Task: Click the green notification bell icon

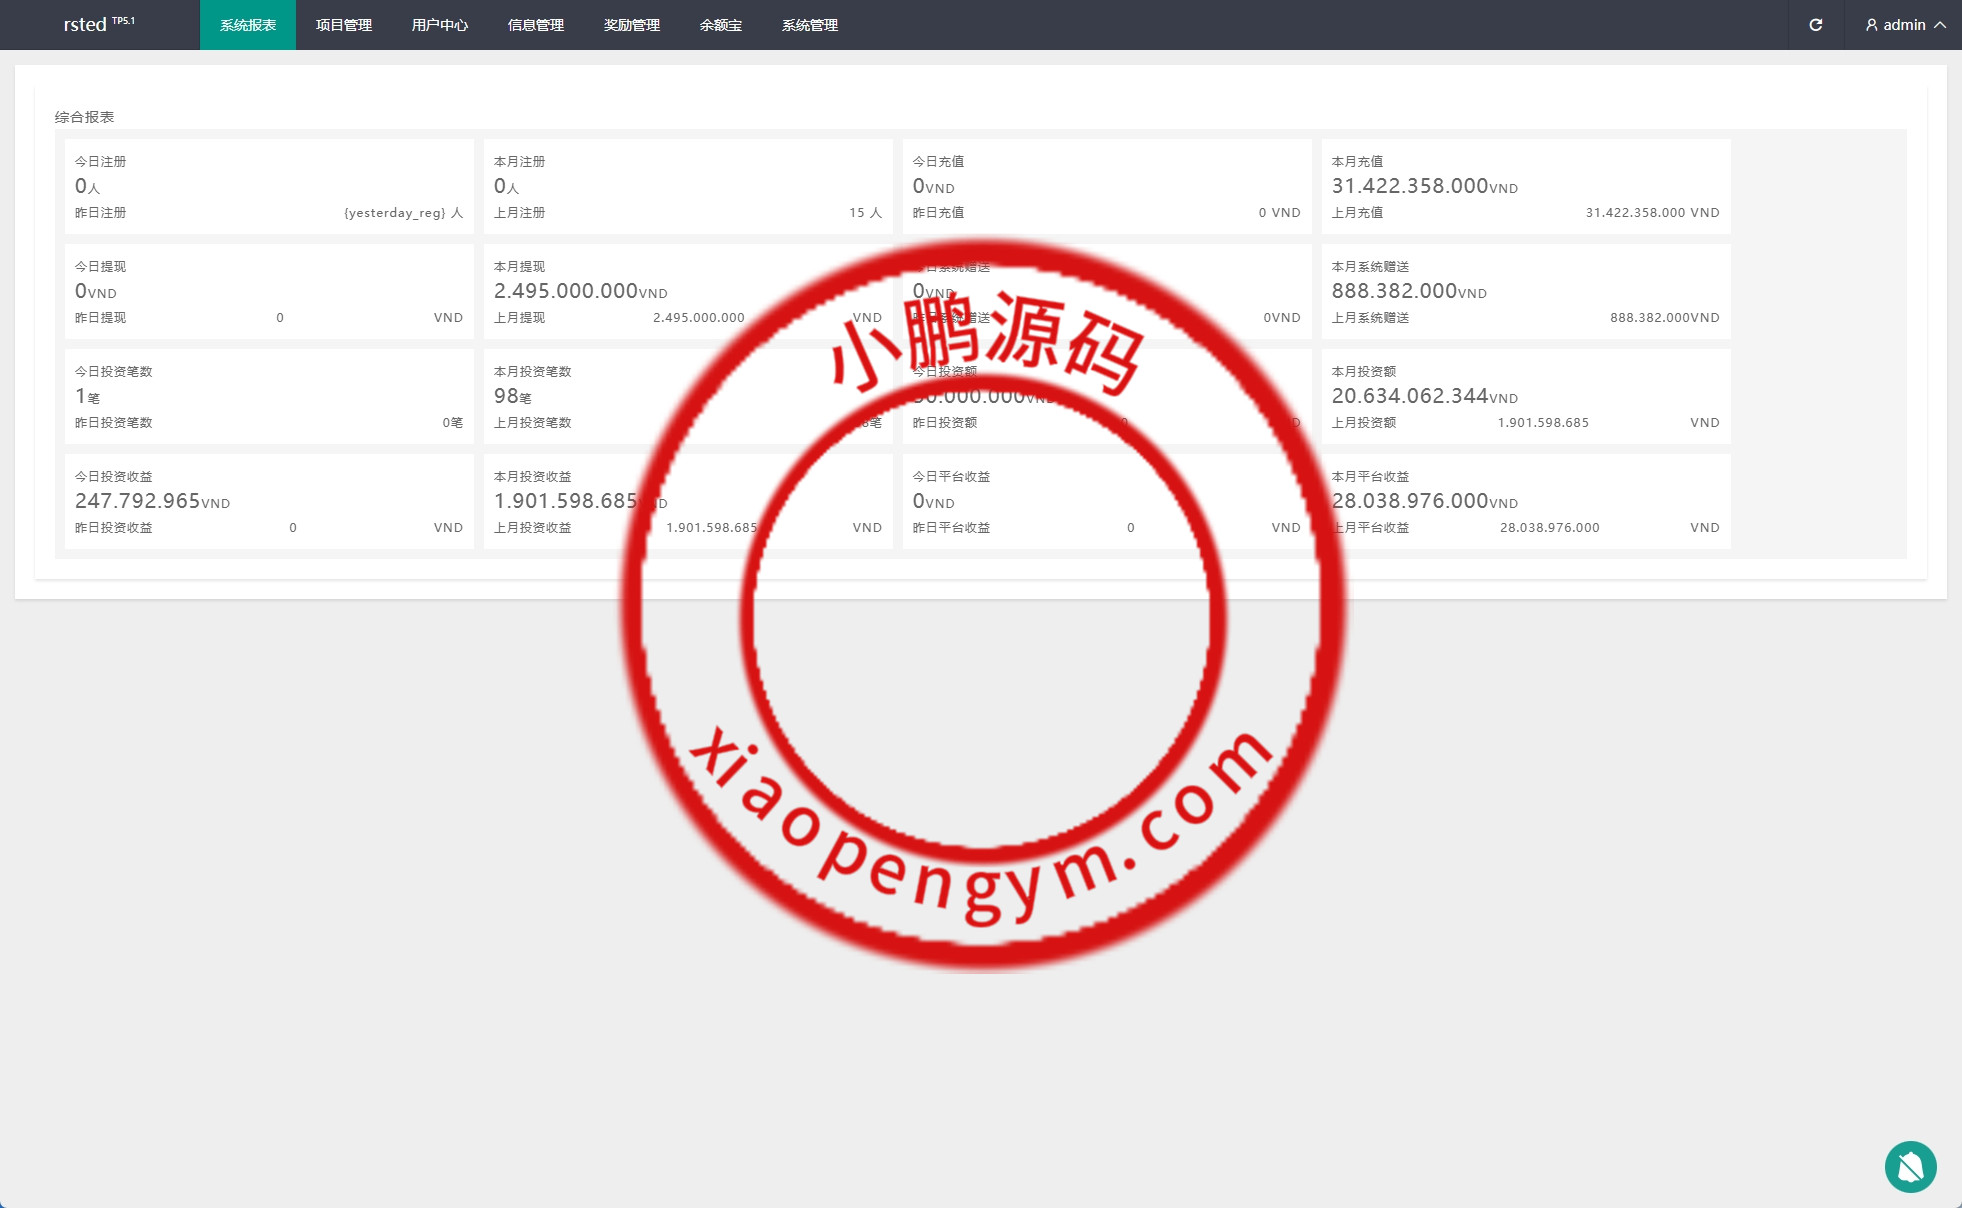Action: (1910, 1166)
